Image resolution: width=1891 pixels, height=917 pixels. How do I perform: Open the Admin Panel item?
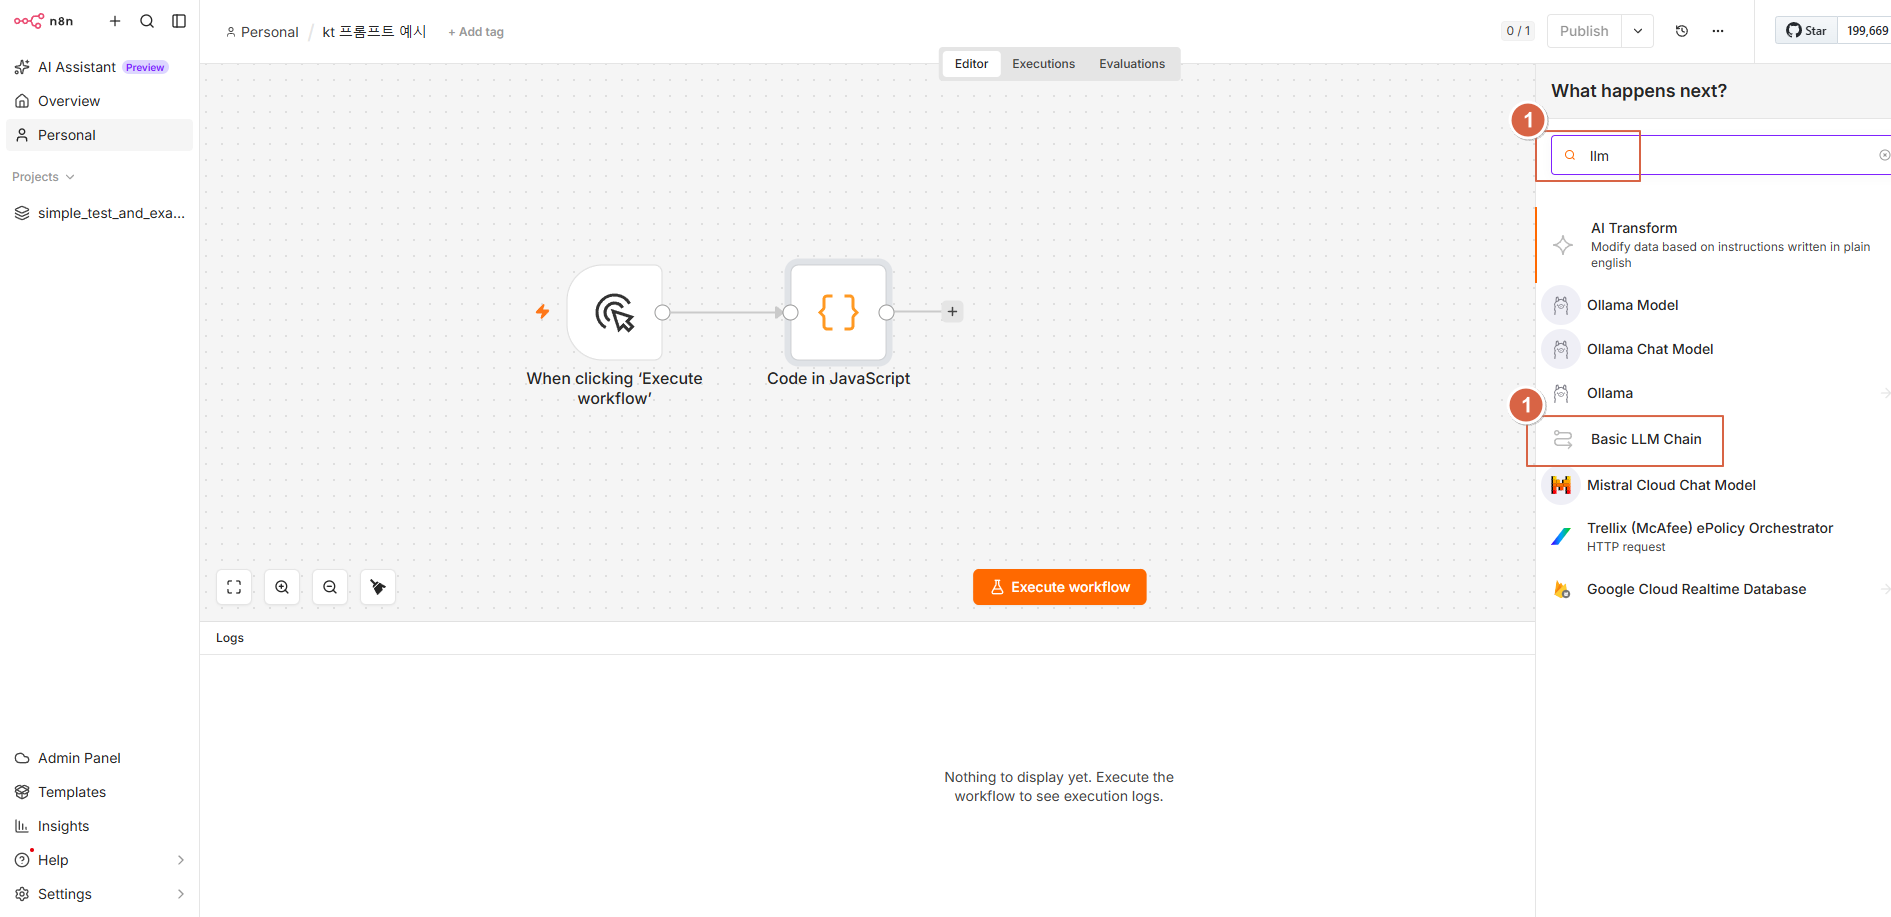tap(99, 758)
